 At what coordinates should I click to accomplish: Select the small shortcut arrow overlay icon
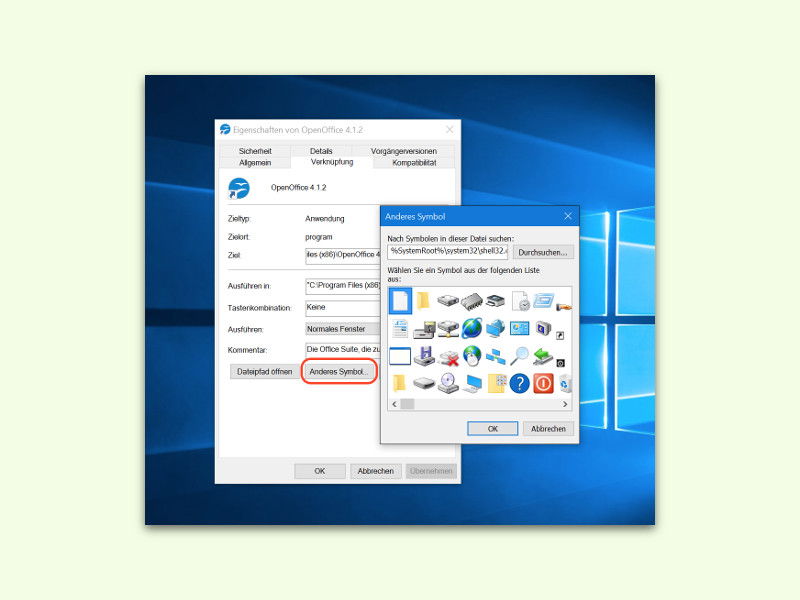click(560, 335)
